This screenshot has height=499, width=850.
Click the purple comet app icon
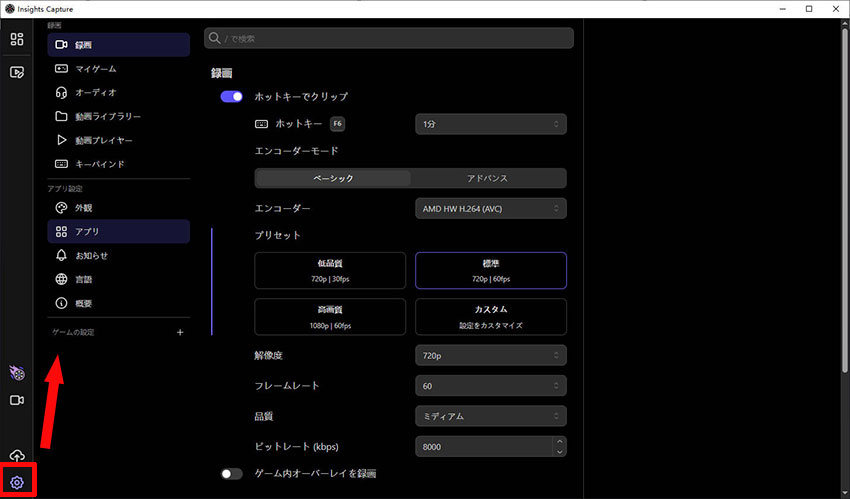coord(16,373)
